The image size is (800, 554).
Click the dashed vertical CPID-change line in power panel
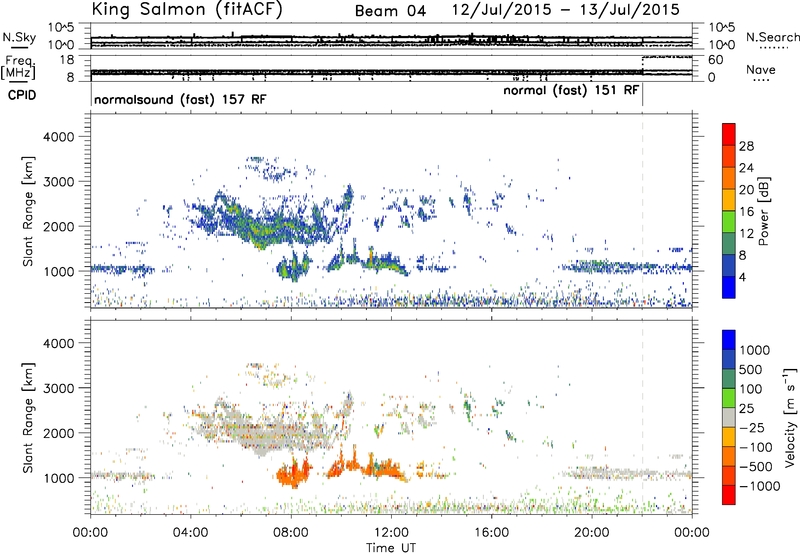(x=642, y=210)
